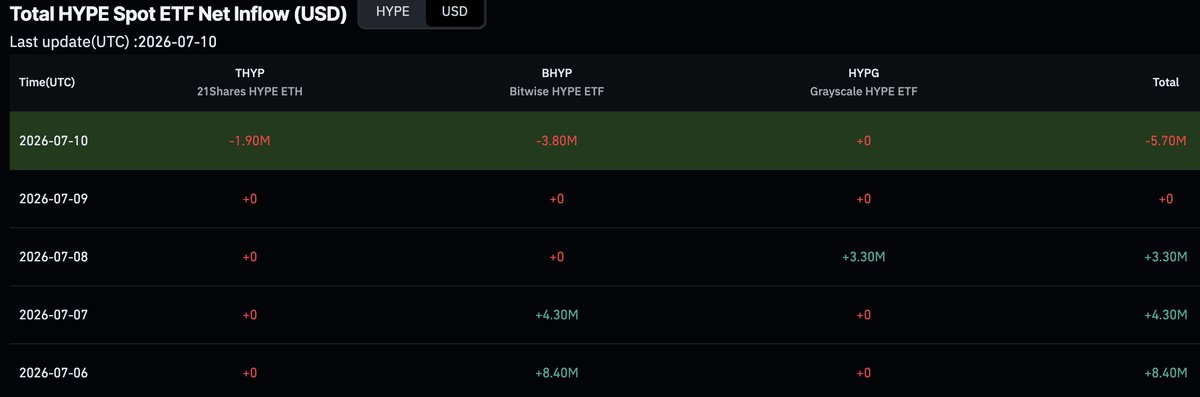This screenshot has height=397, width=1200.
Task: Switch units to the HYPE toggle
Action: click(x=392, y=13)
